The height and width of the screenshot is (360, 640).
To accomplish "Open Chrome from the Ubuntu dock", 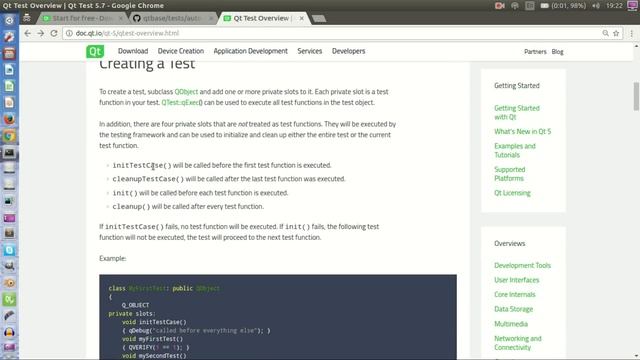I will pos(9,136).
